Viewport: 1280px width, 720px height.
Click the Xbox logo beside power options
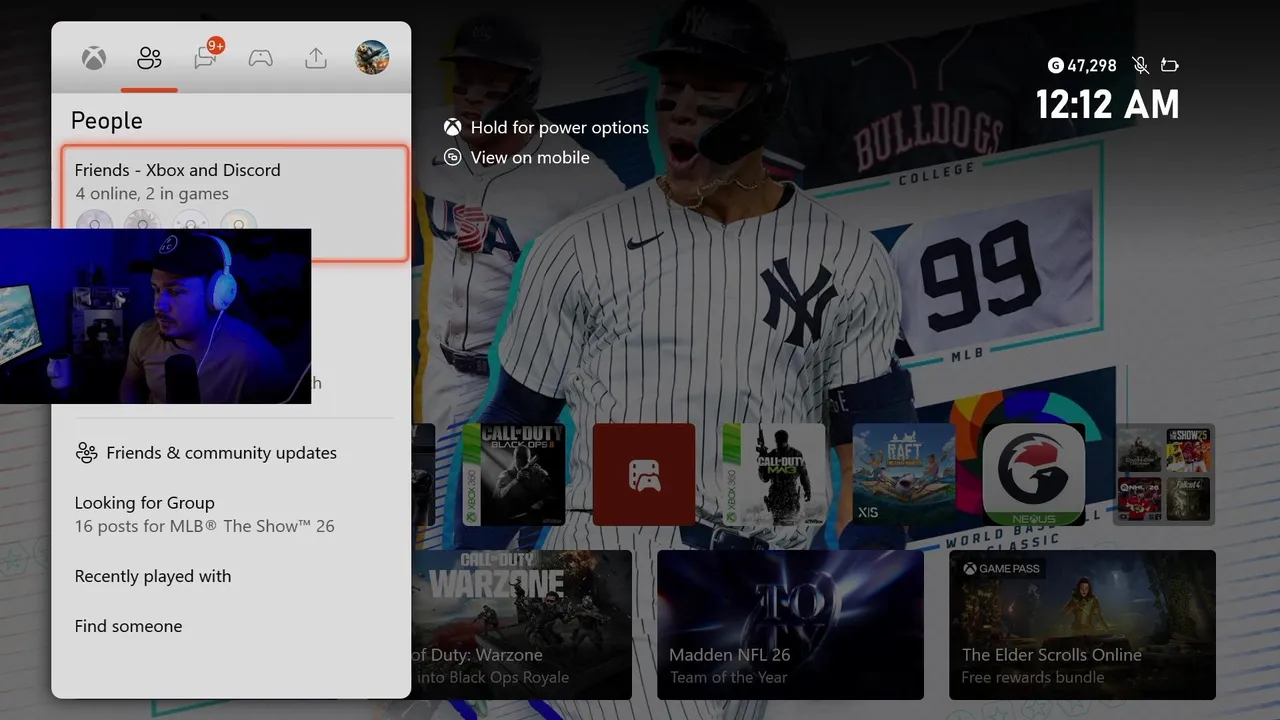click(453, 127)
